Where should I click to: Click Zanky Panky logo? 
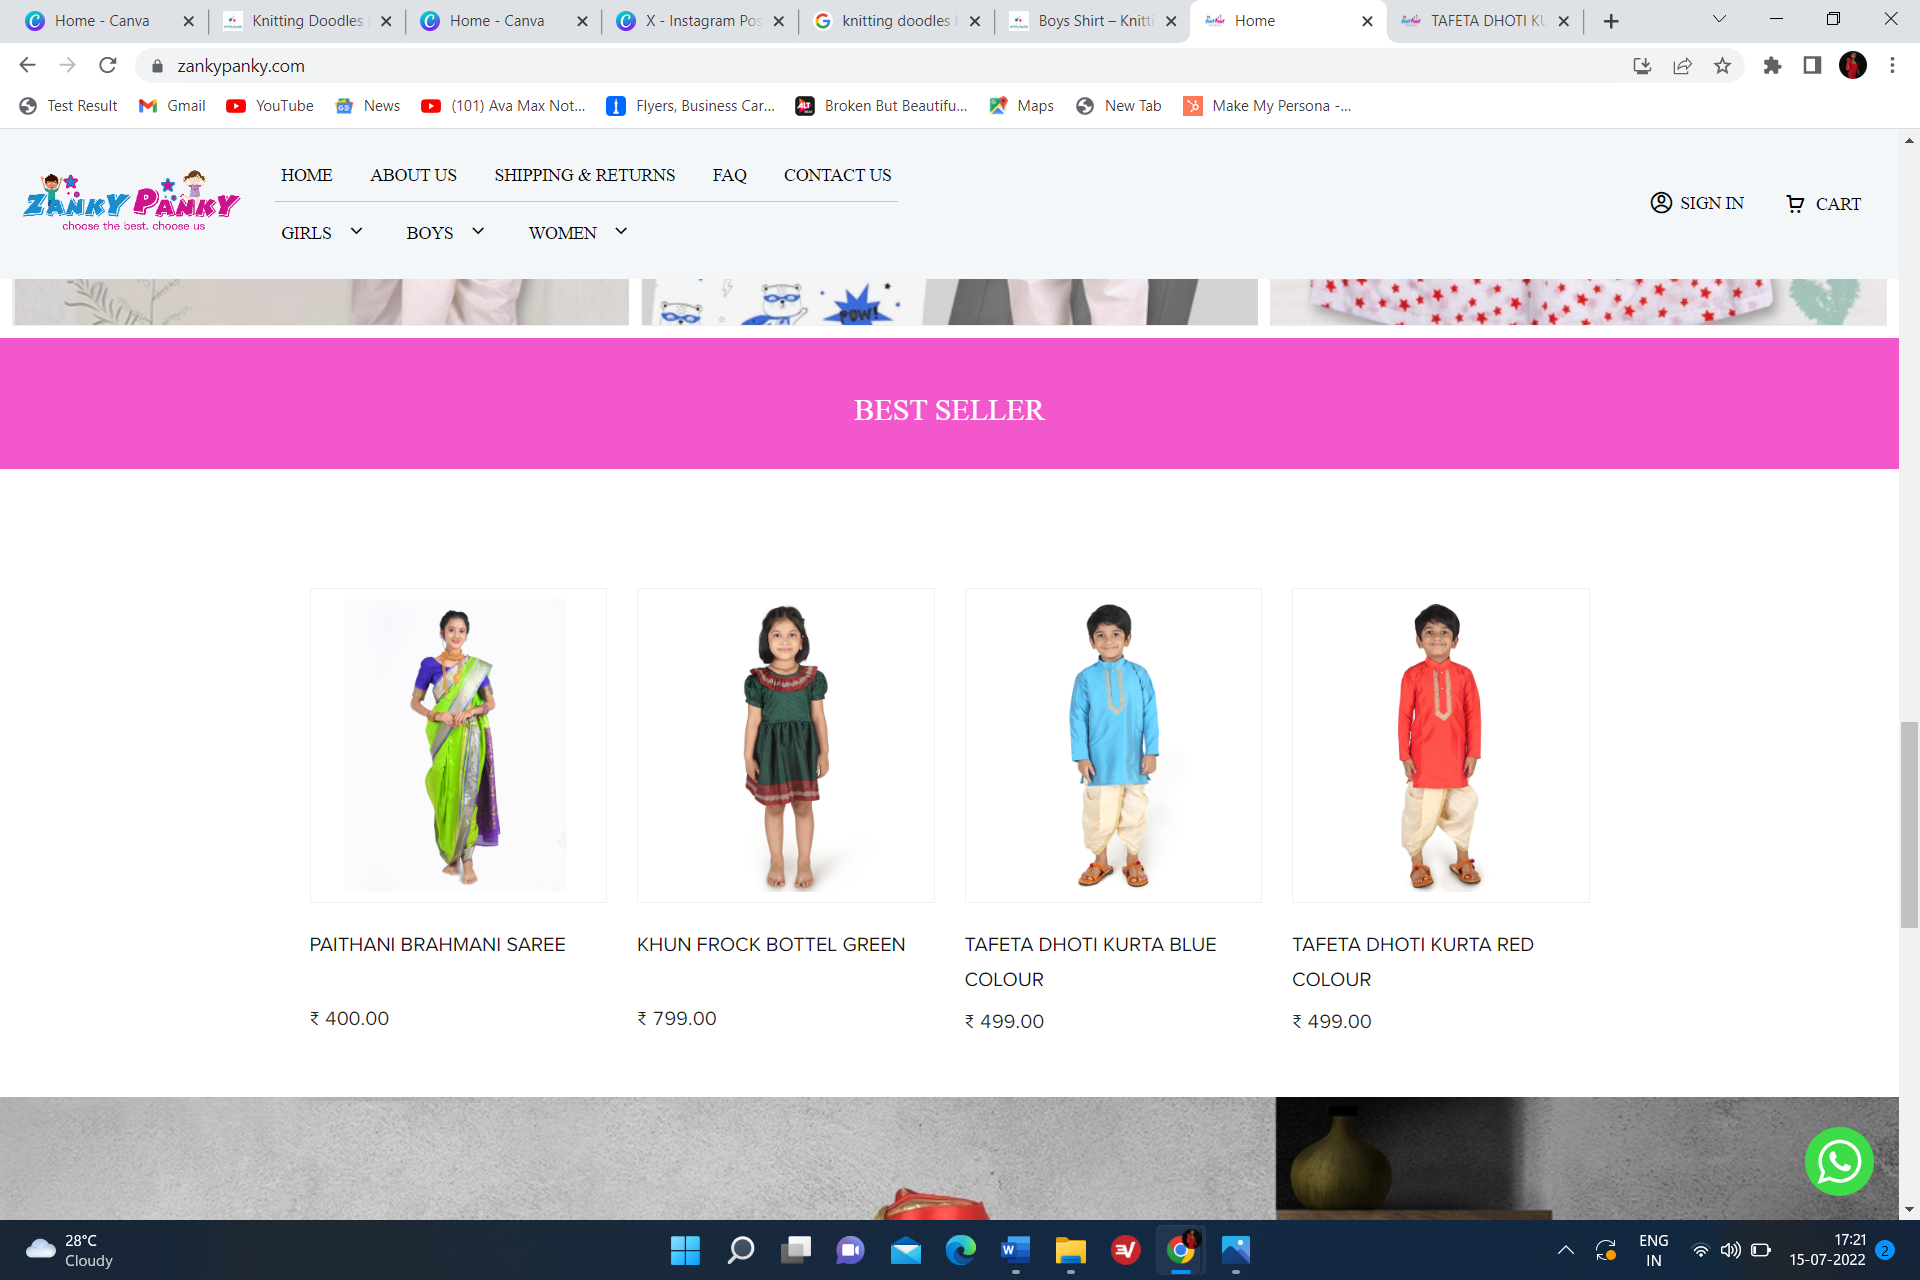[x=131, y=202]
